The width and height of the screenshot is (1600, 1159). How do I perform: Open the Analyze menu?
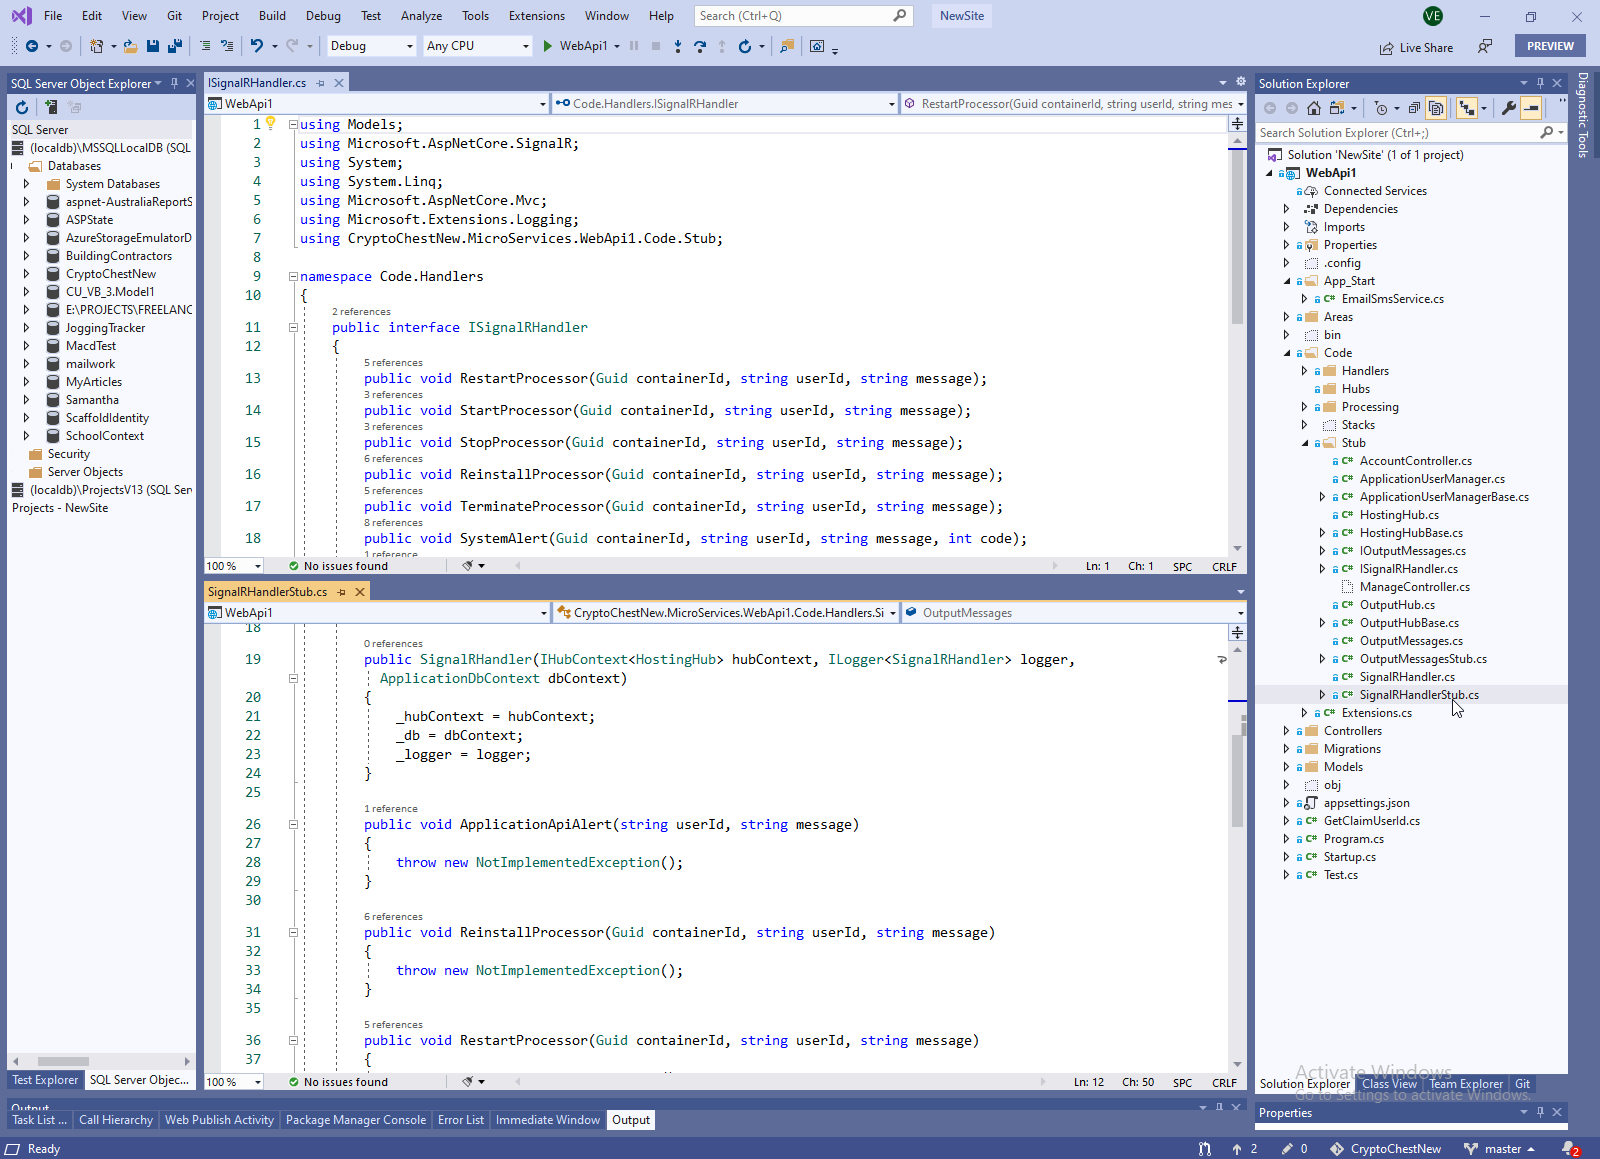pos(421,16)
